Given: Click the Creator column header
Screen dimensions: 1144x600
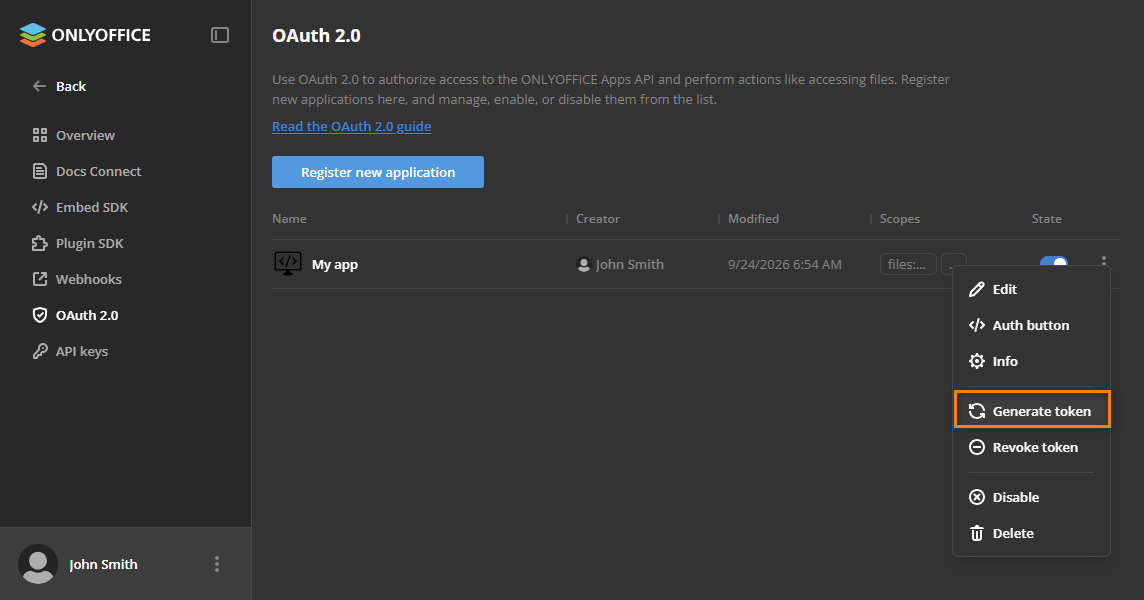Looking at the screenshot, I should click(x=598, y=218).
